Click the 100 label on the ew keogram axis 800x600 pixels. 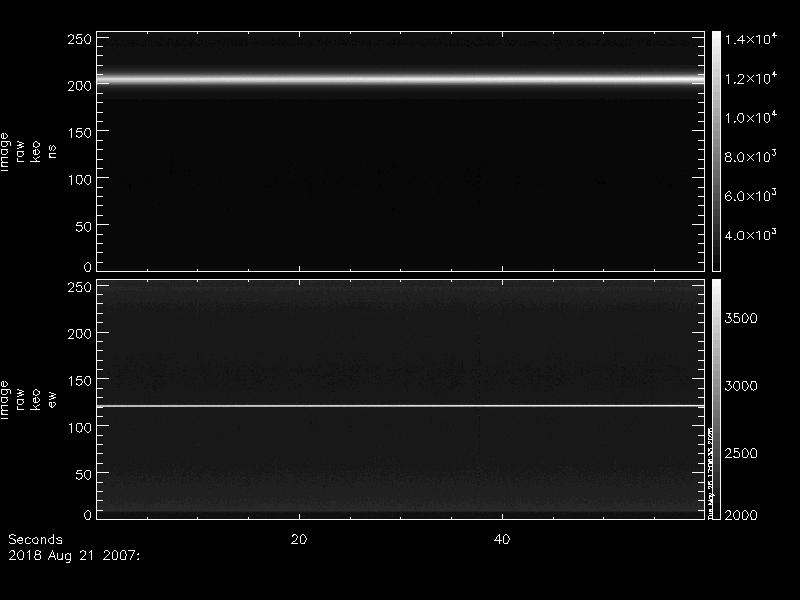click(80, 428)
